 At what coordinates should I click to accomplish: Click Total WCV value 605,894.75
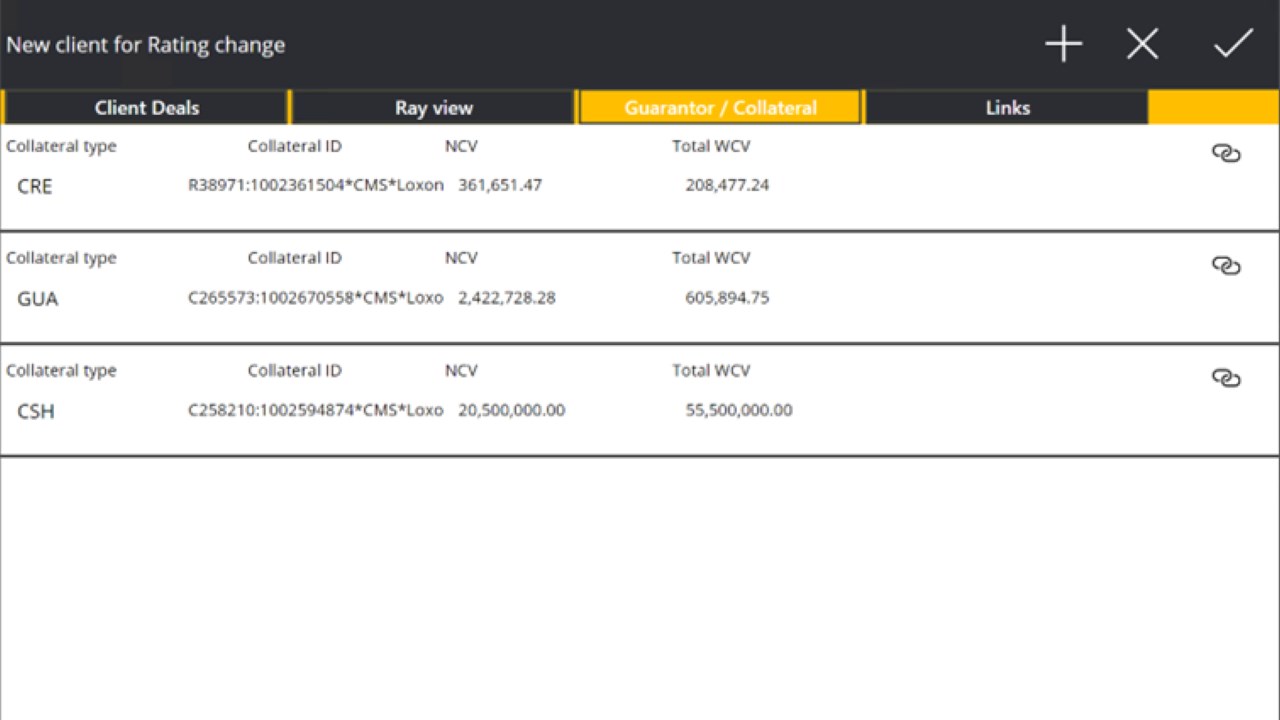(x=727, y=297)
